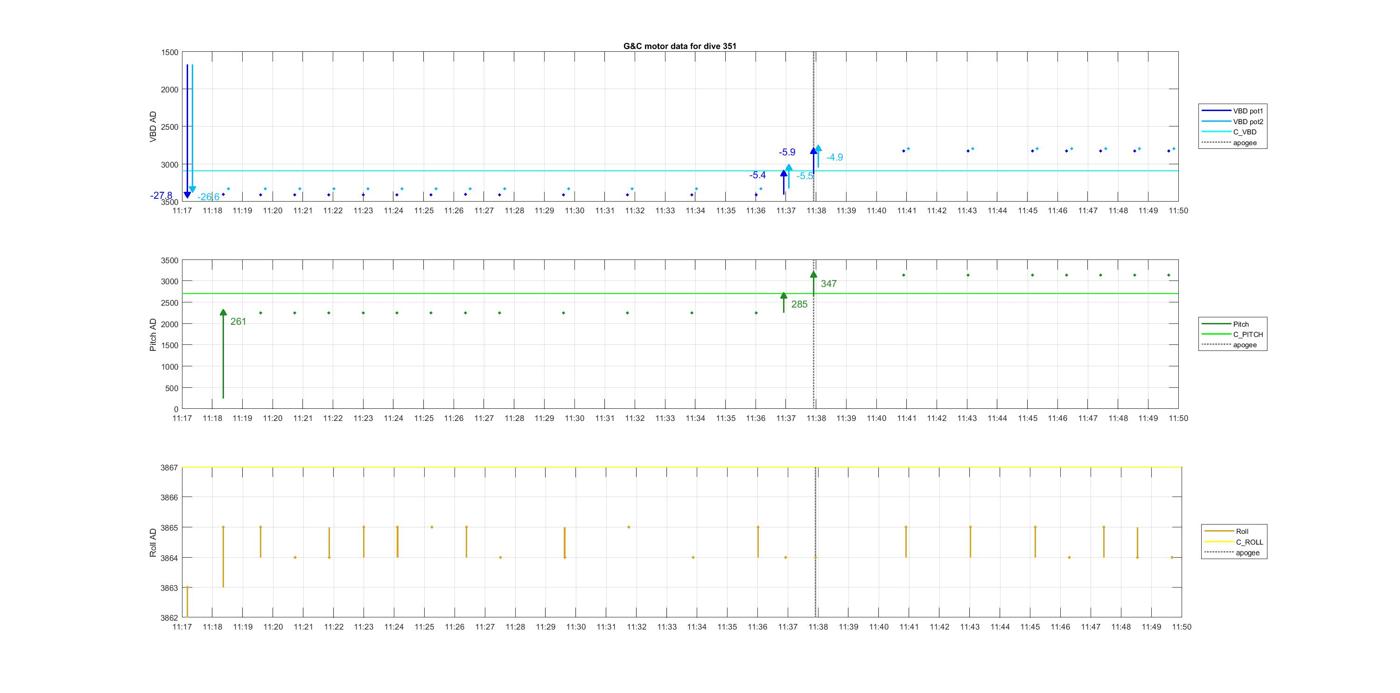1400x693 pixels.
Task: Click the "500" tick on Pitch axis
Action: 171,388
